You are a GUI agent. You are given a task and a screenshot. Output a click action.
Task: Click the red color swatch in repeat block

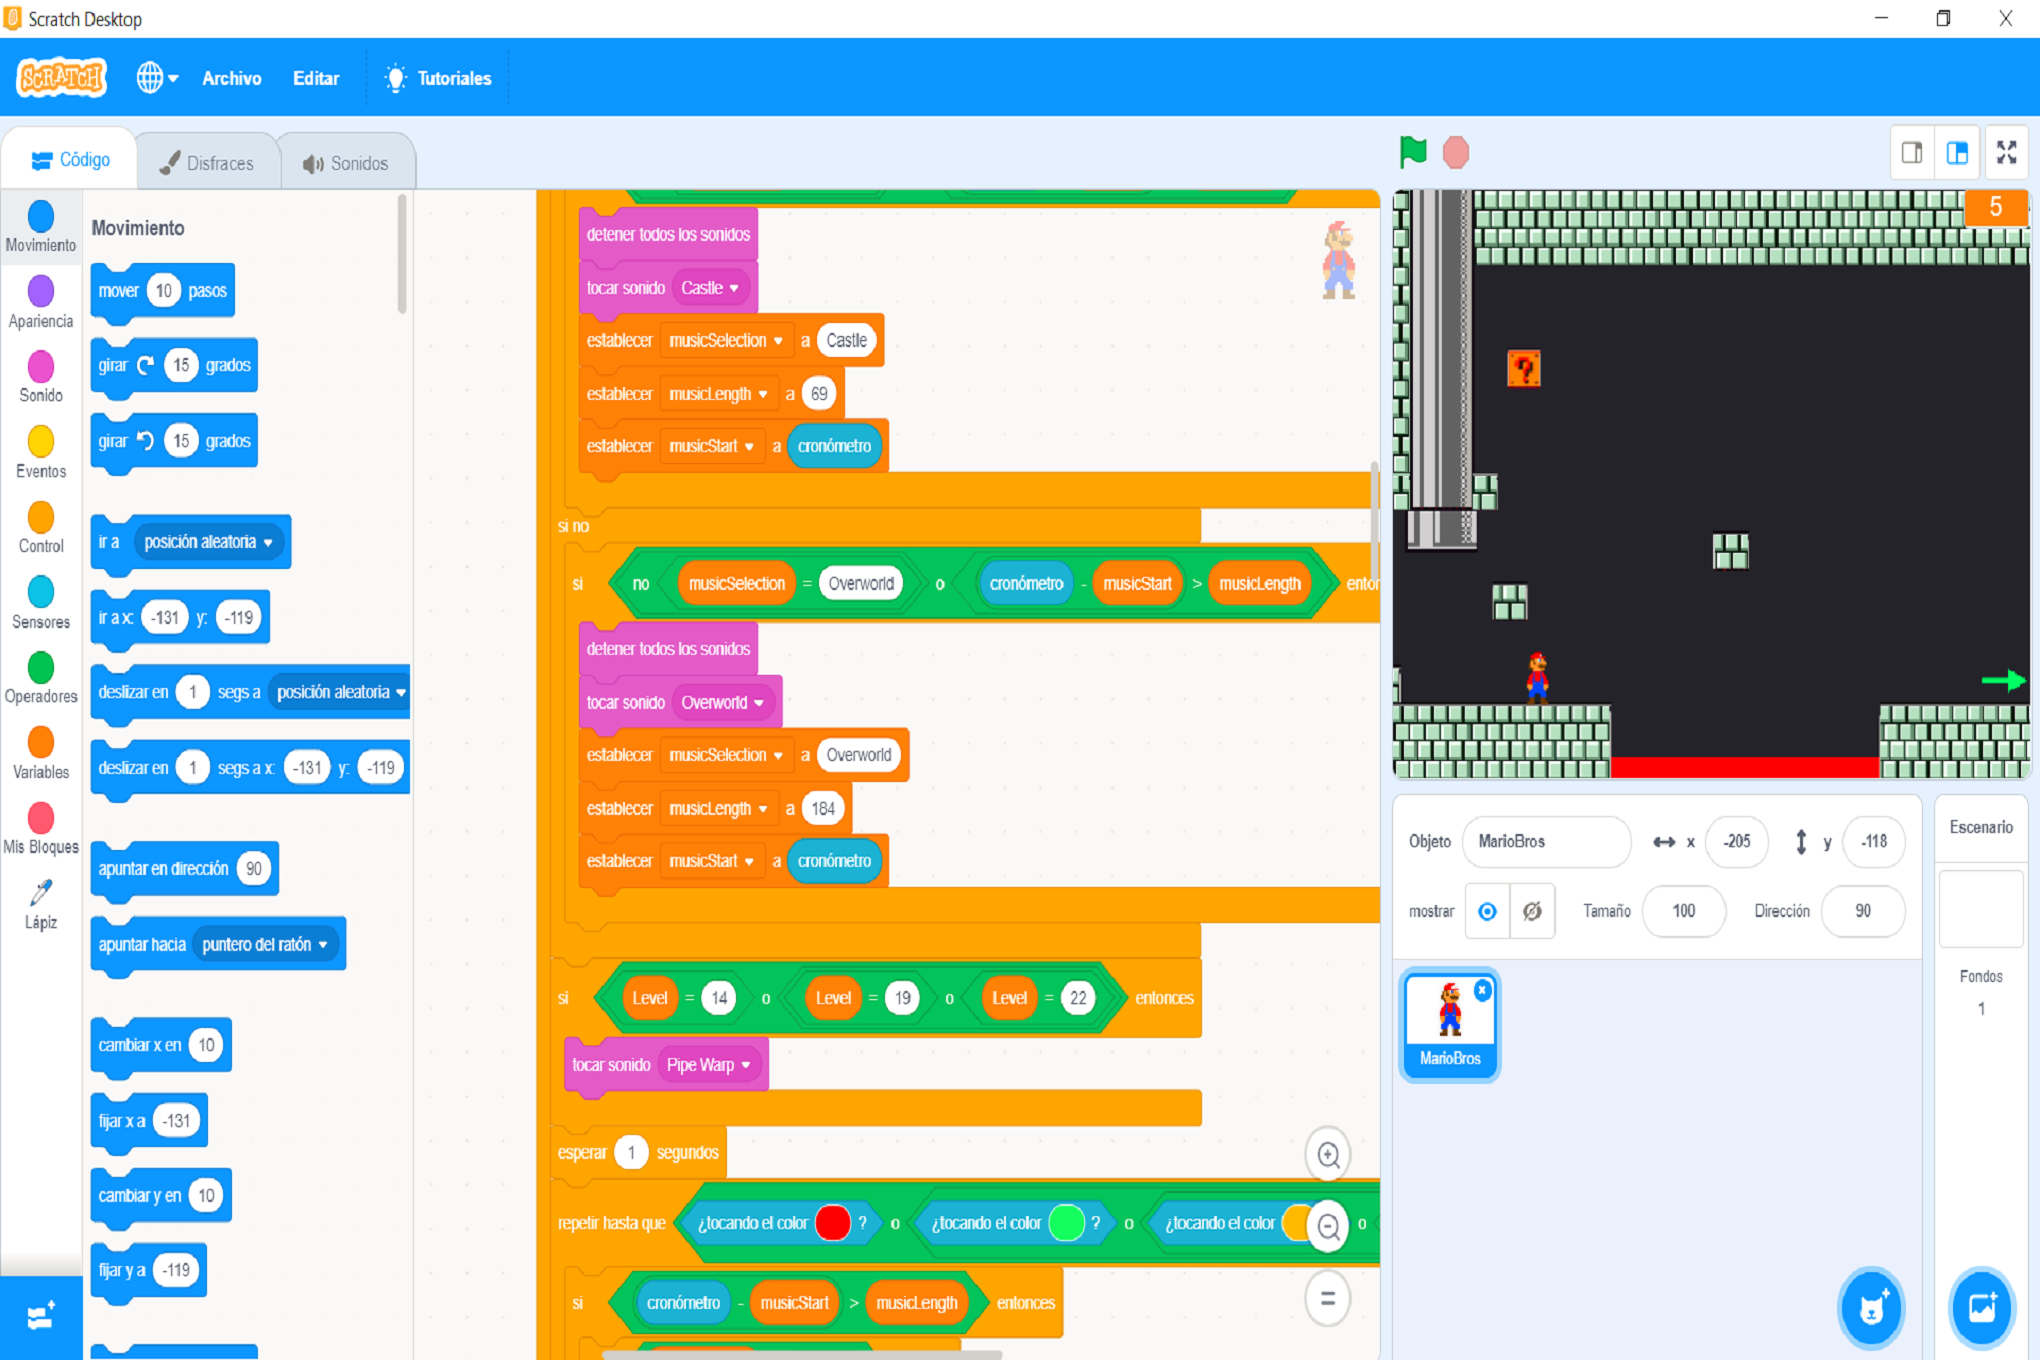point(832,1223)
